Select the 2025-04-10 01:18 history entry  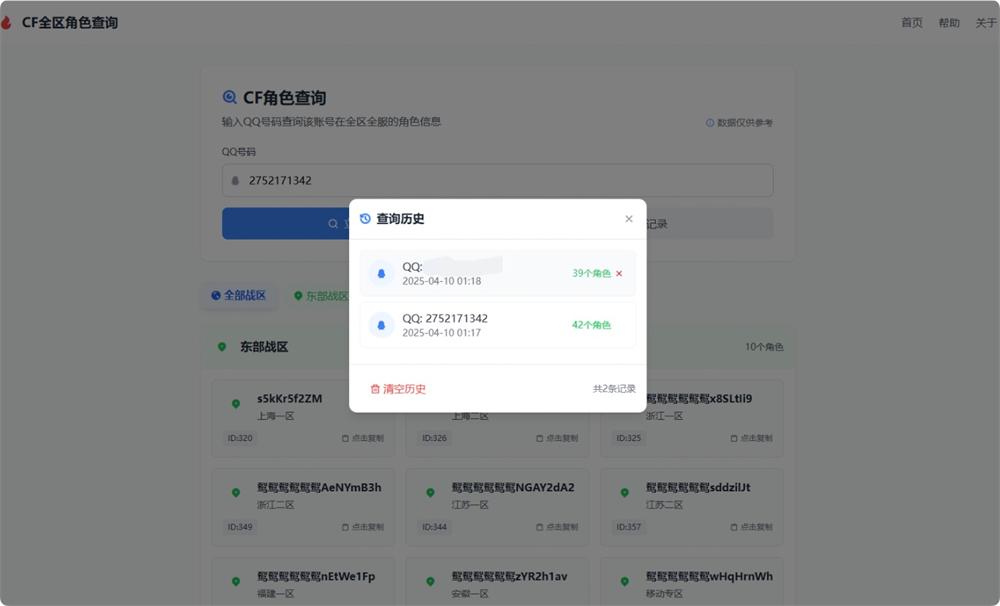tap(497, 273)
